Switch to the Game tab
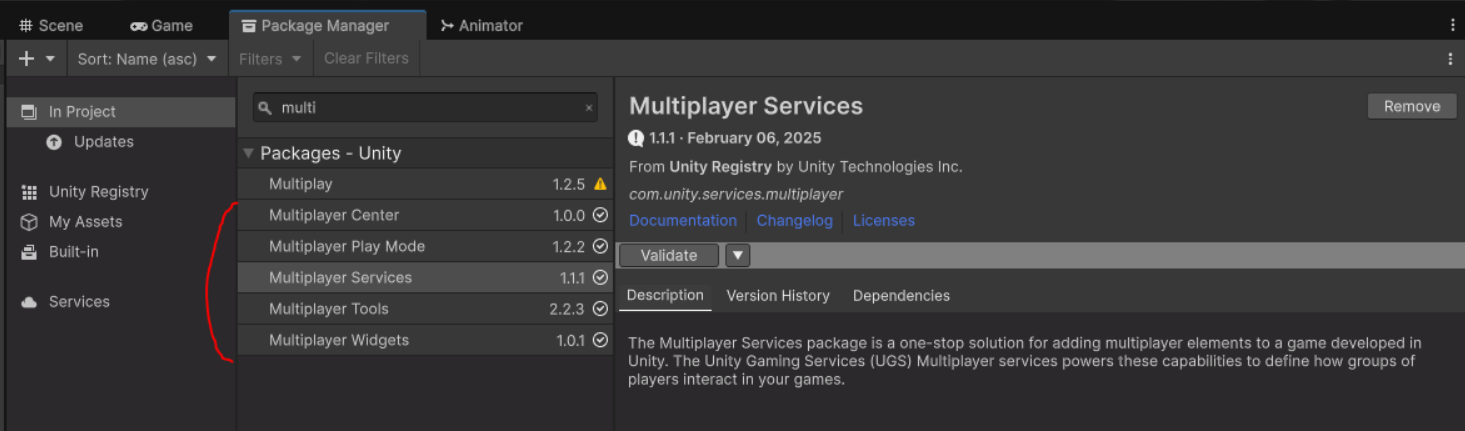Screen dimensions: 1465x431 162,25
